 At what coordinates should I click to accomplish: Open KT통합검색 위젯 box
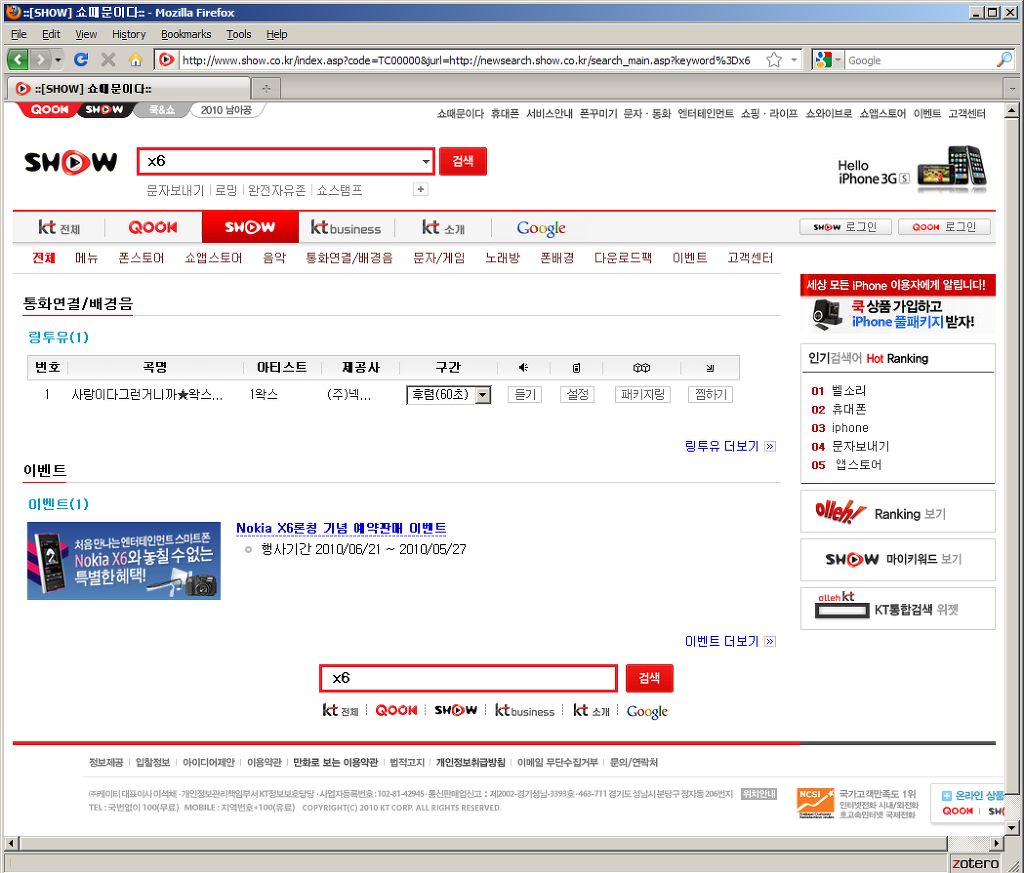click(898, 609)
